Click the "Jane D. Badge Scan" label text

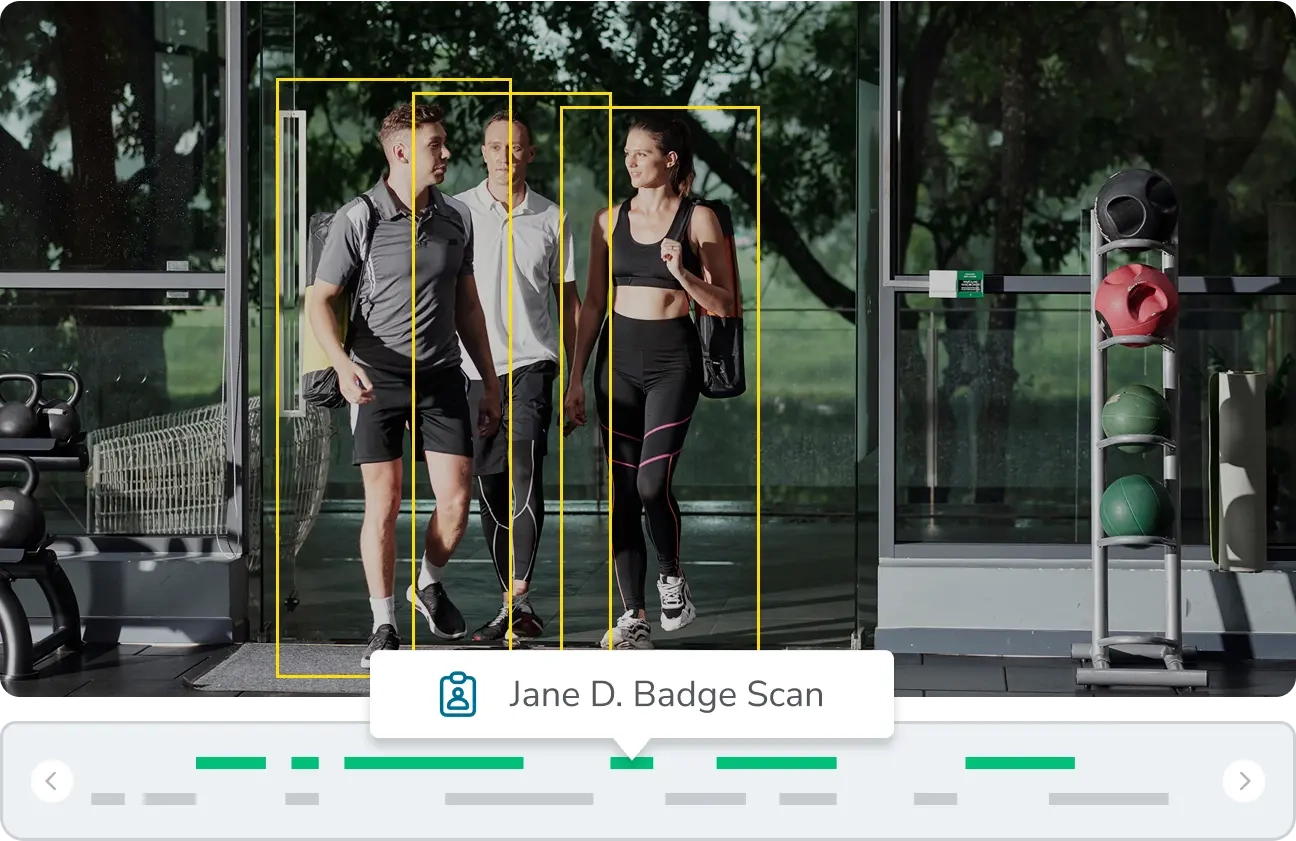(x=667, y=693)
